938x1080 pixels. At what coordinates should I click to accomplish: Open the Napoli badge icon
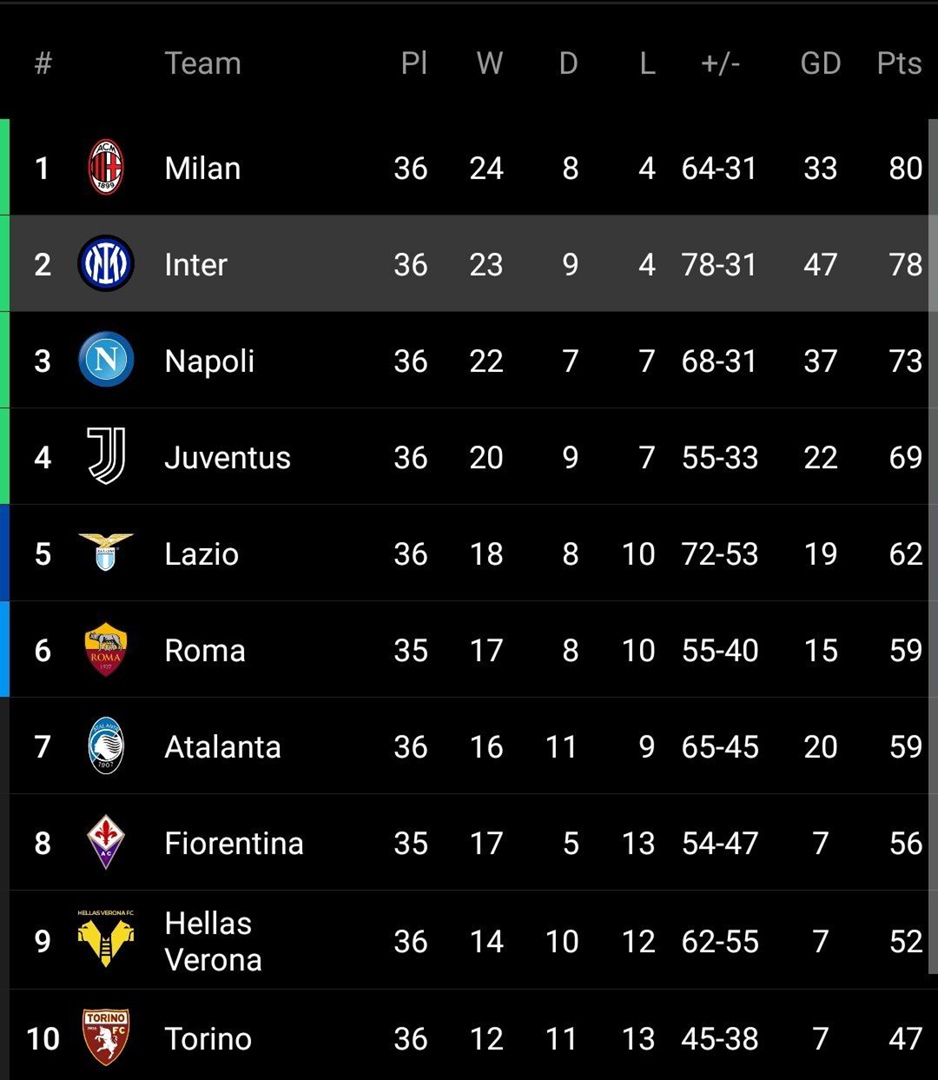[106, 360]
